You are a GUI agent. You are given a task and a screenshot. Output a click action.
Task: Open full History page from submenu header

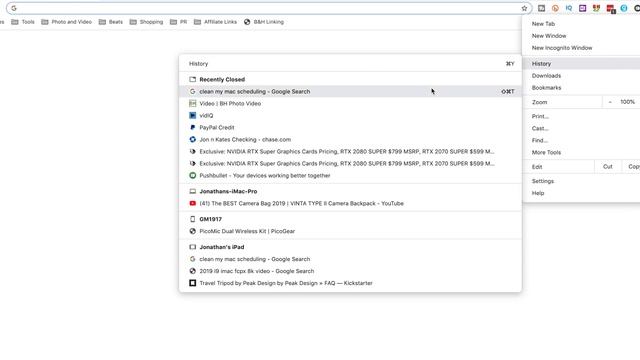click(350, 64)
